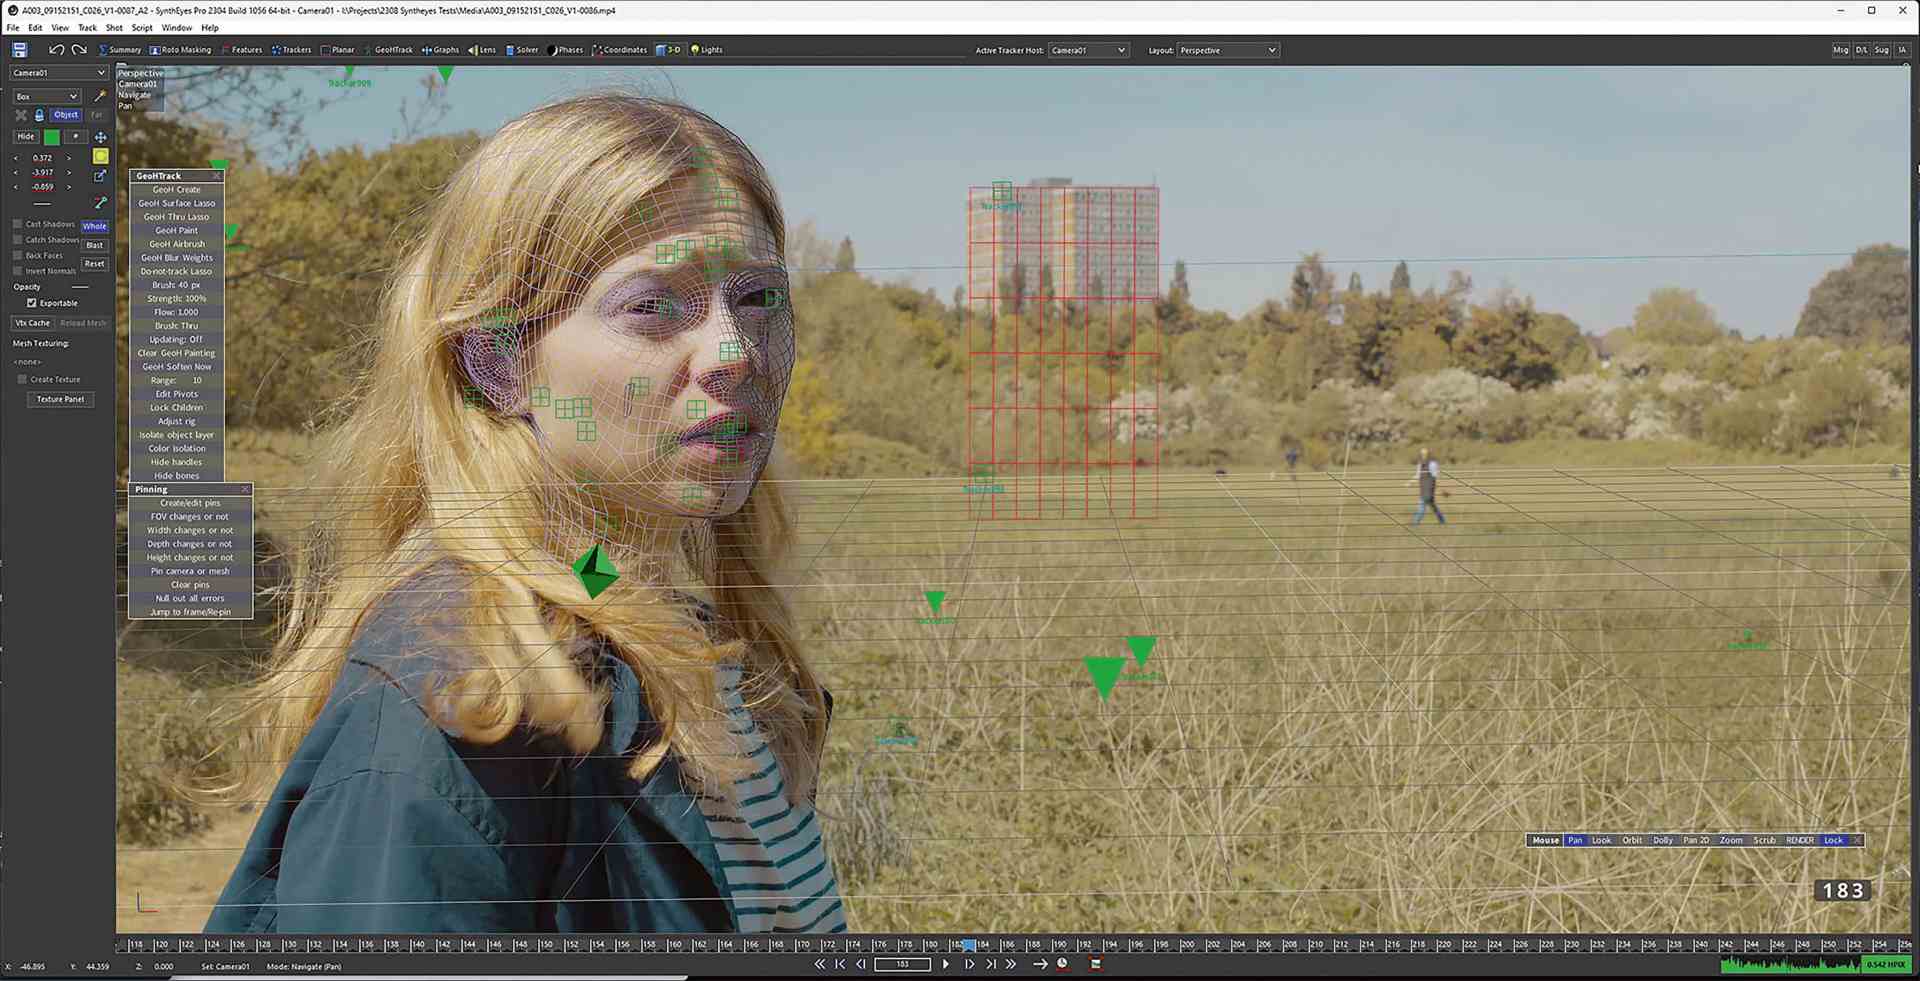Open the Coordinates panel
This screenshot has height=981, width=1920.
click(x=620, y=49)
